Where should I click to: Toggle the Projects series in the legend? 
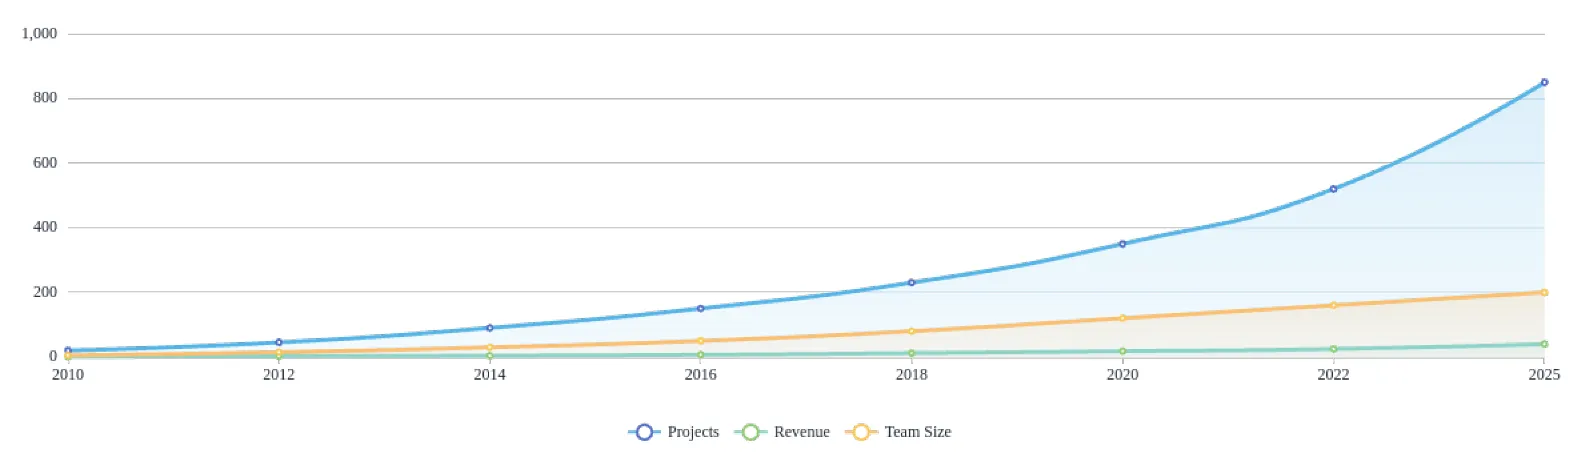pos(674,432)
